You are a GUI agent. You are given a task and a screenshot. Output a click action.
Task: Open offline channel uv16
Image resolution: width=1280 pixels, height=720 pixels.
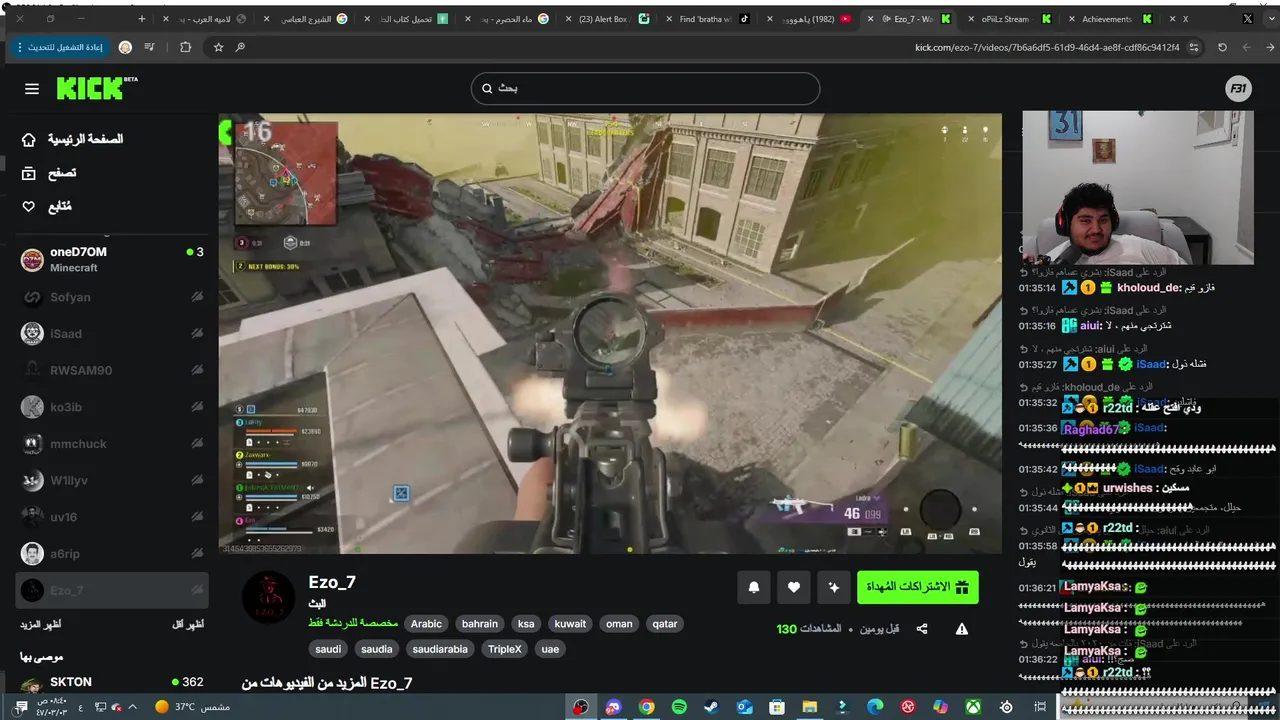[112, 517]
